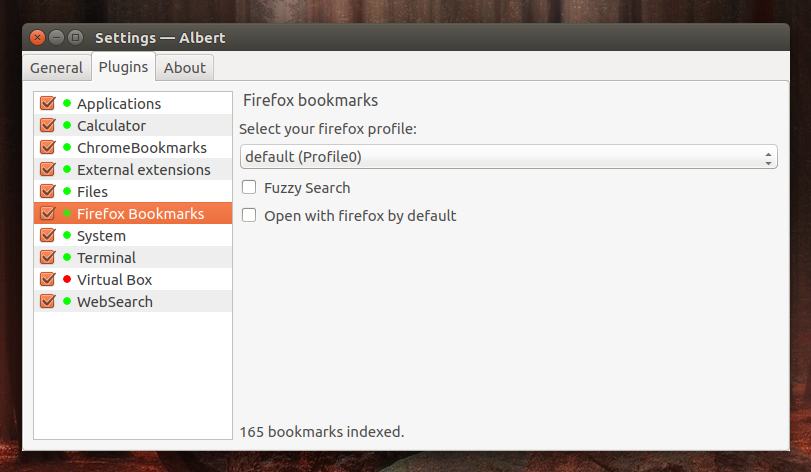Uncheck the WebSearch plugin checkbox
The width and height of the screenshot is (811, 472).
48,301
